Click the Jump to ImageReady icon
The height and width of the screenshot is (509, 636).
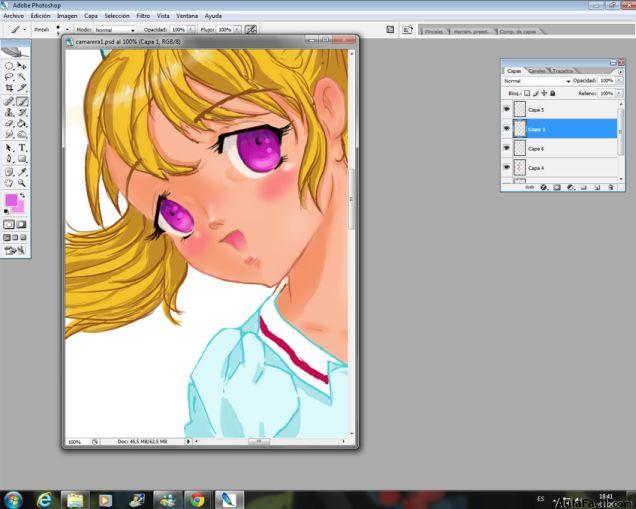pos(15,251)
